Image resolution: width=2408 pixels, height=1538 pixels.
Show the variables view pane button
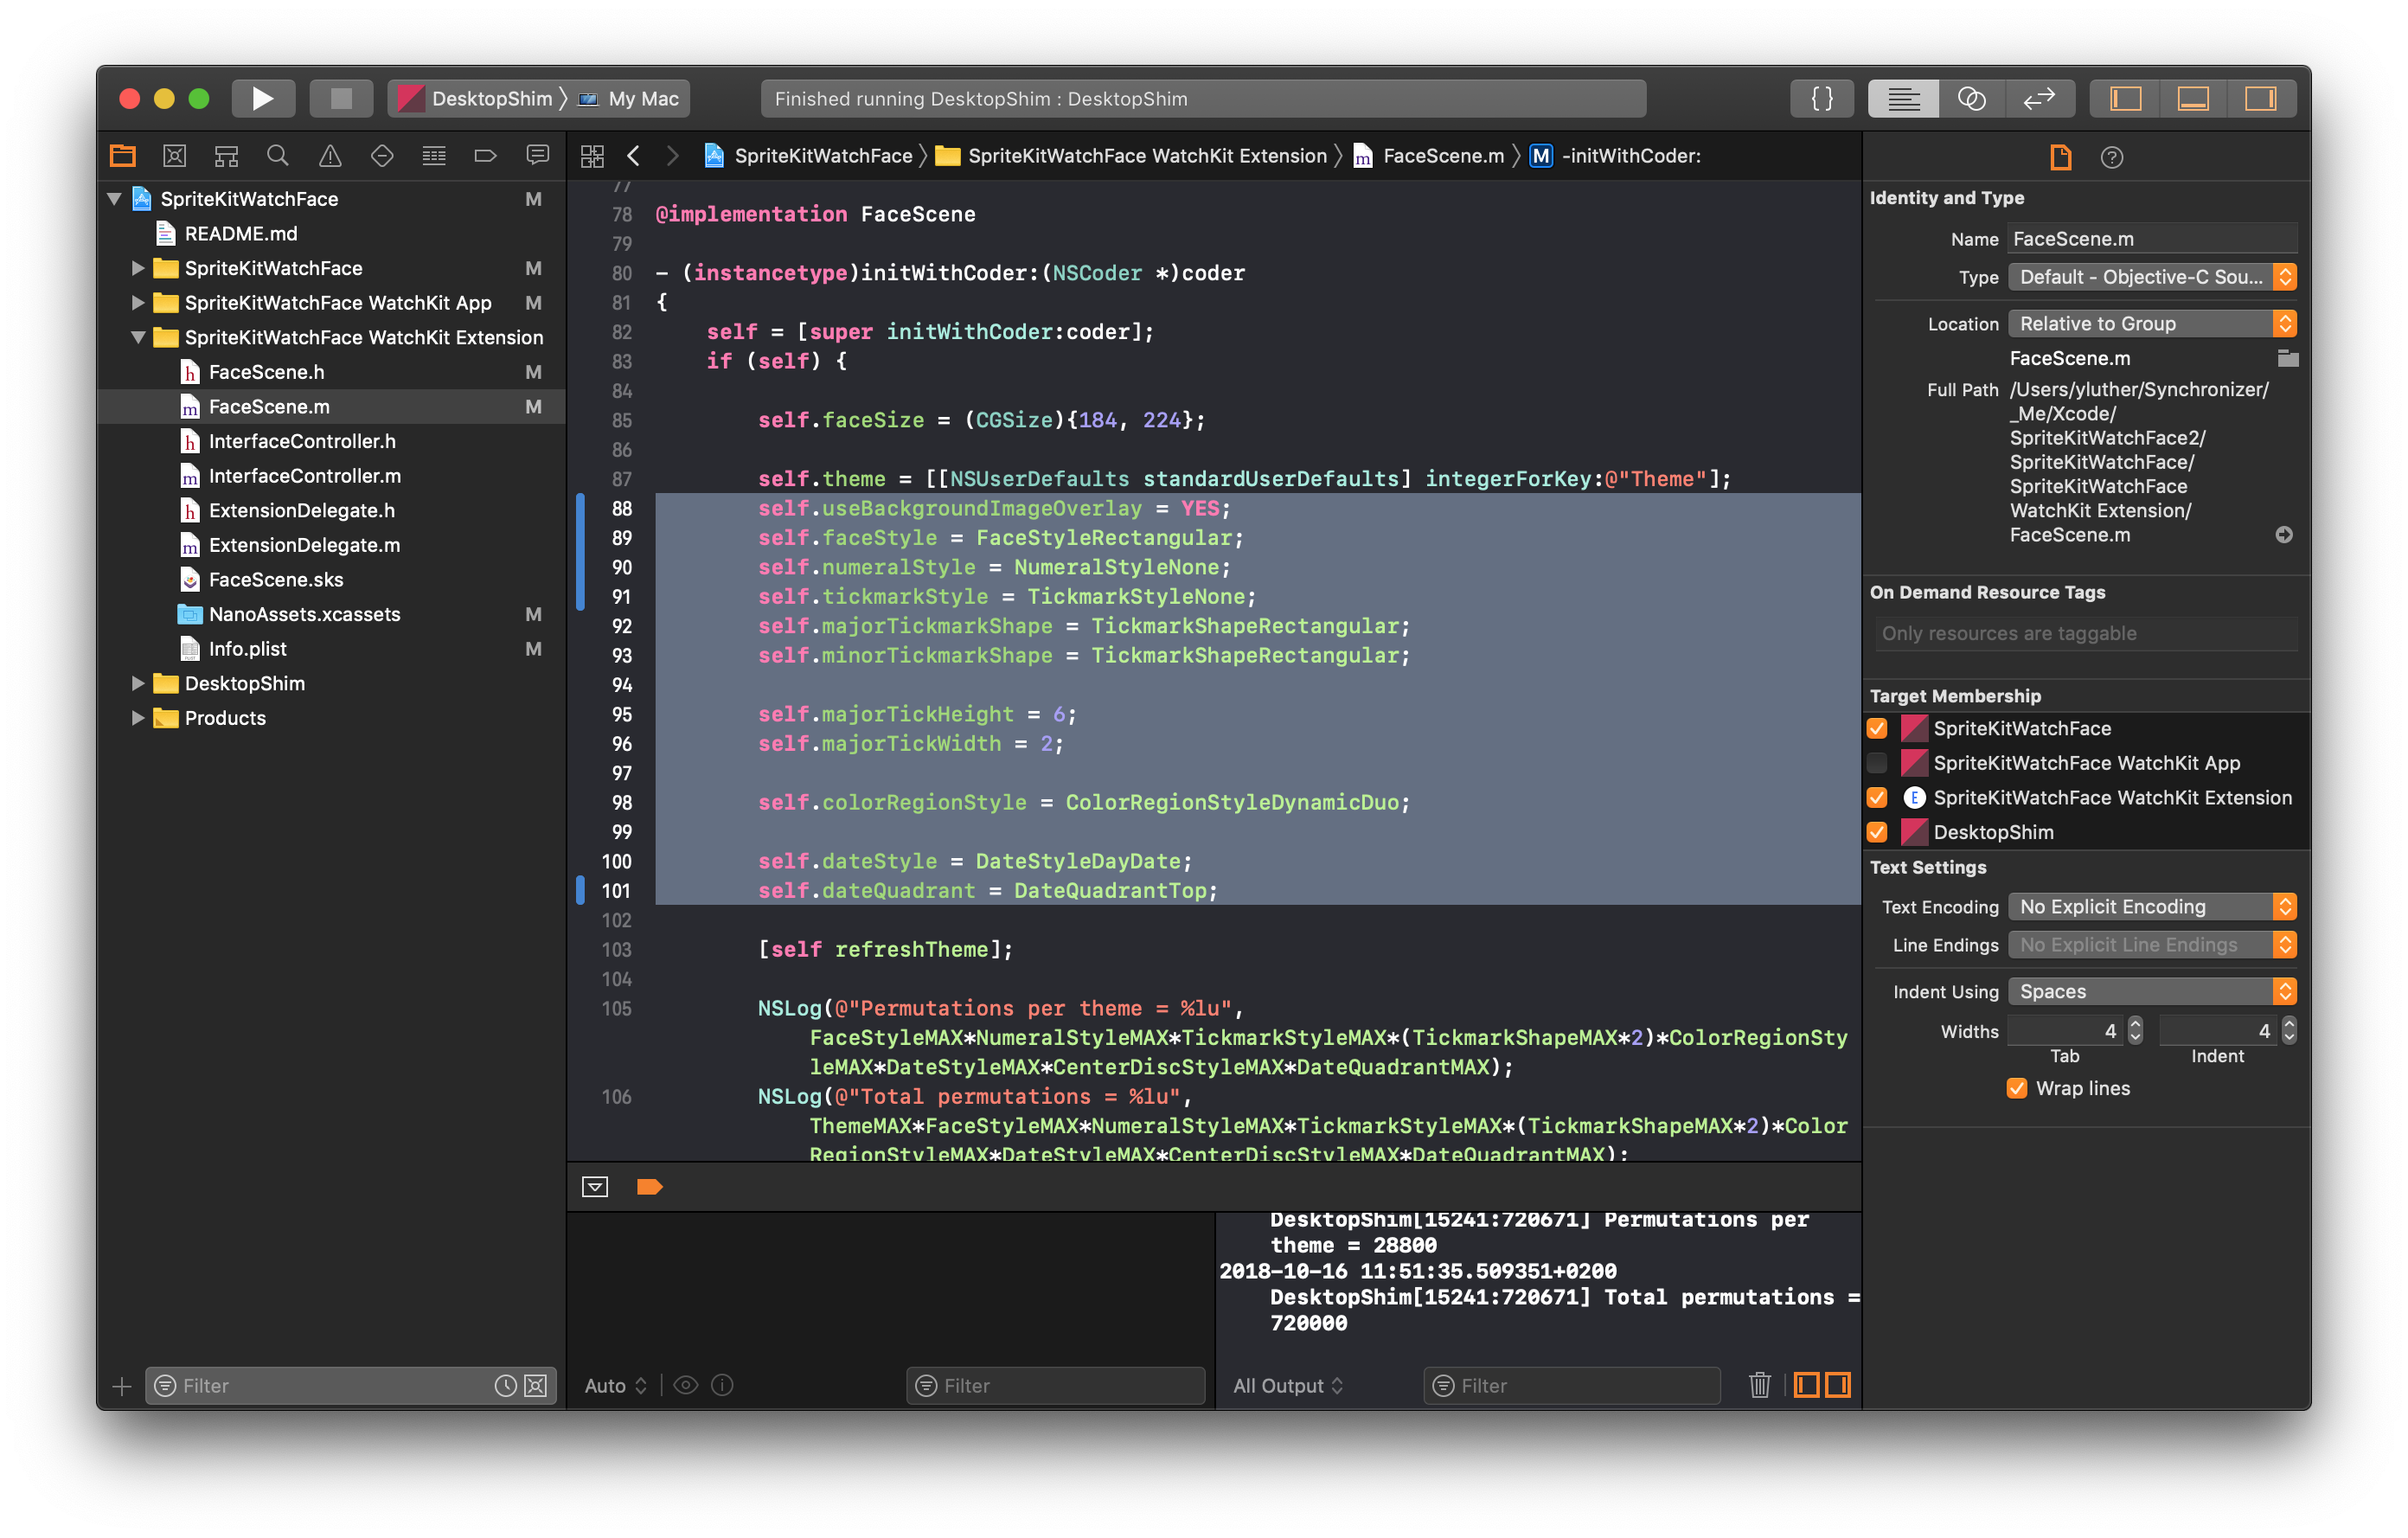pos(1806,1385)
